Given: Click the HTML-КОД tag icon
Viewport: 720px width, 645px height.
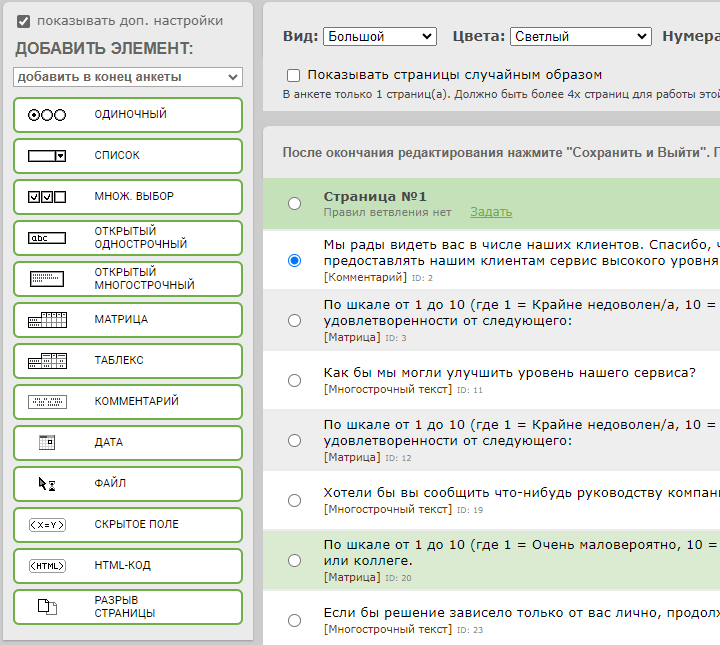Looking at the screenshot, I should click(x=47, y=566).
